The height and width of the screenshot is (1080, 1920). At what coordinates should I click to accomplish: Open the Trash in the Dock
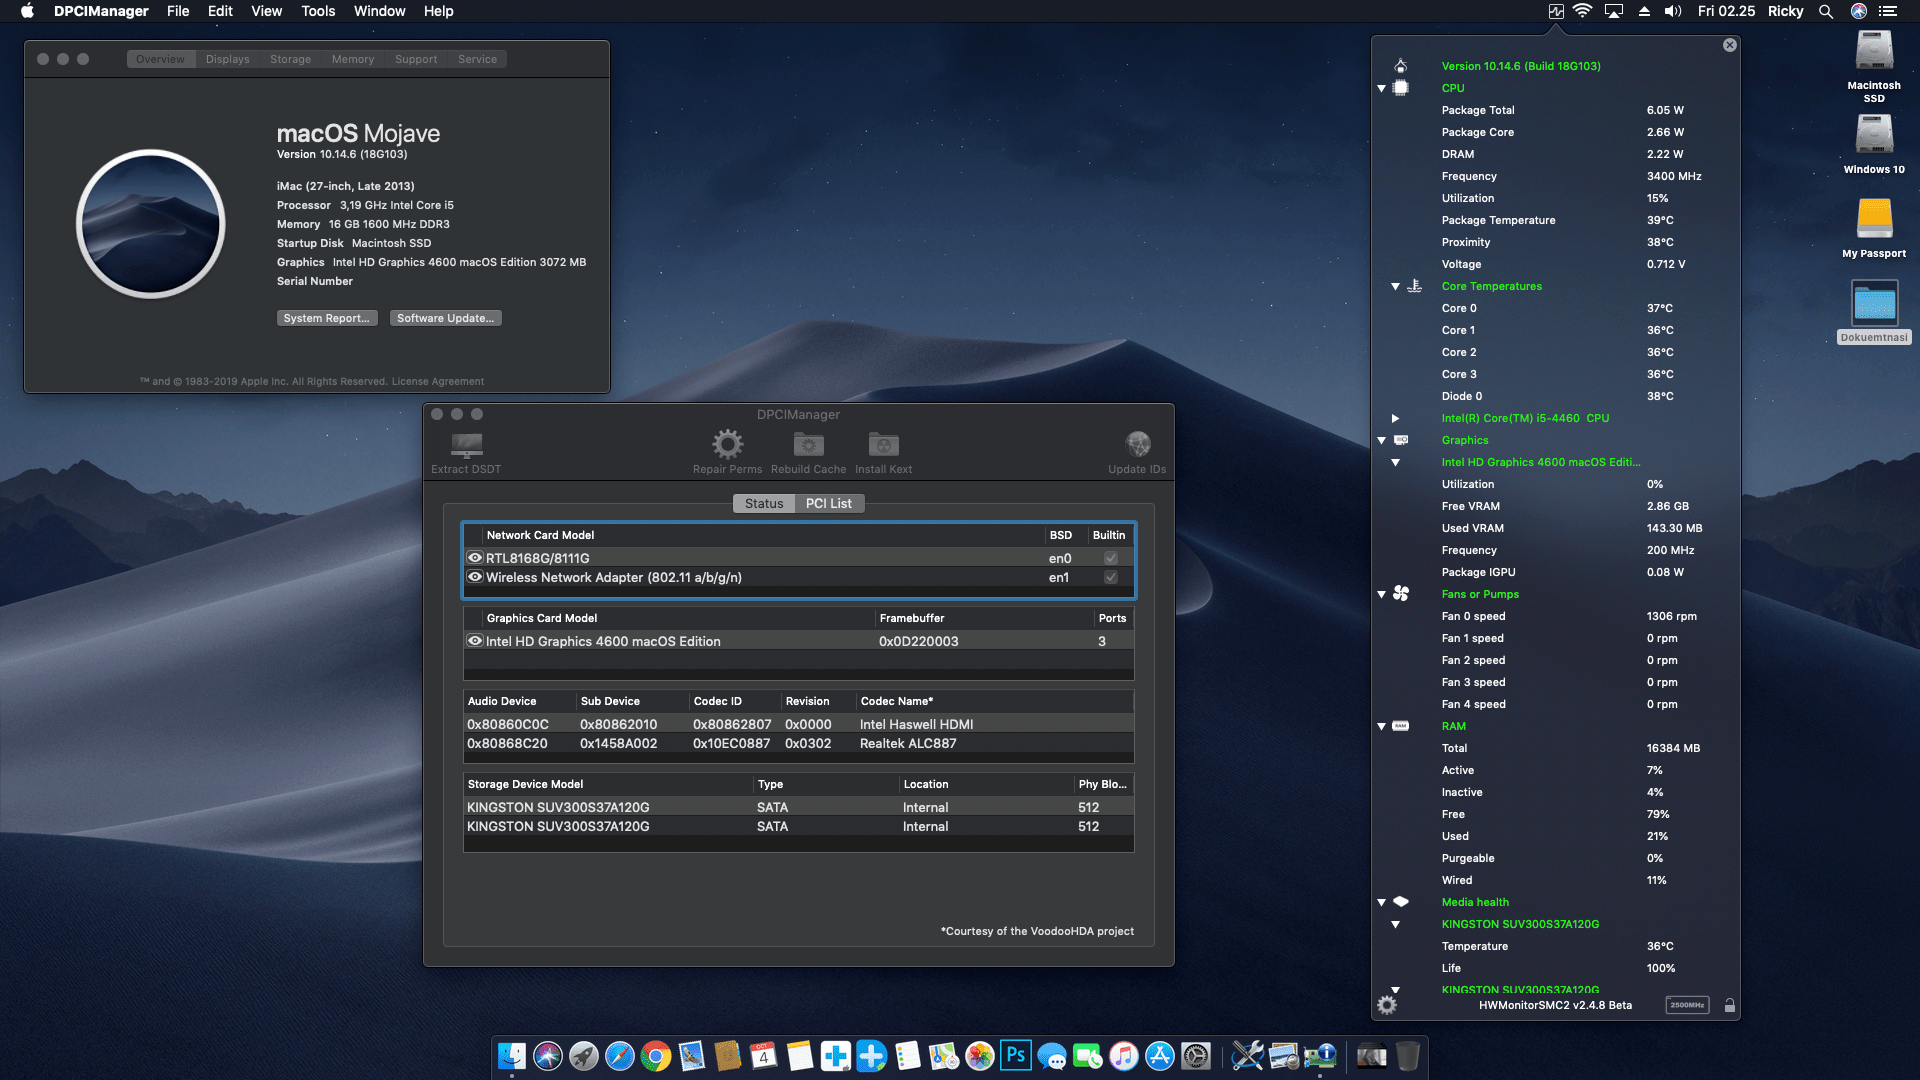[x=1408, y=1055]
